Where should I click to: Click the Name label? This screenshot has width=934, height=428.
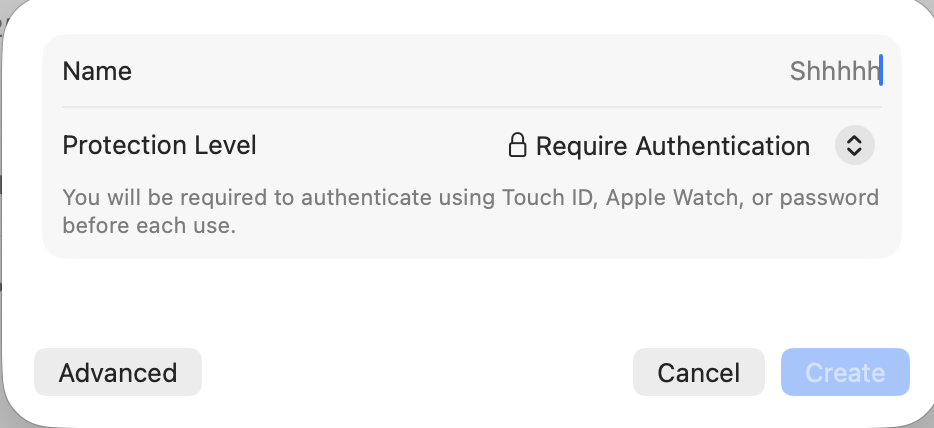pyautogui.click(x=97, y=71)
